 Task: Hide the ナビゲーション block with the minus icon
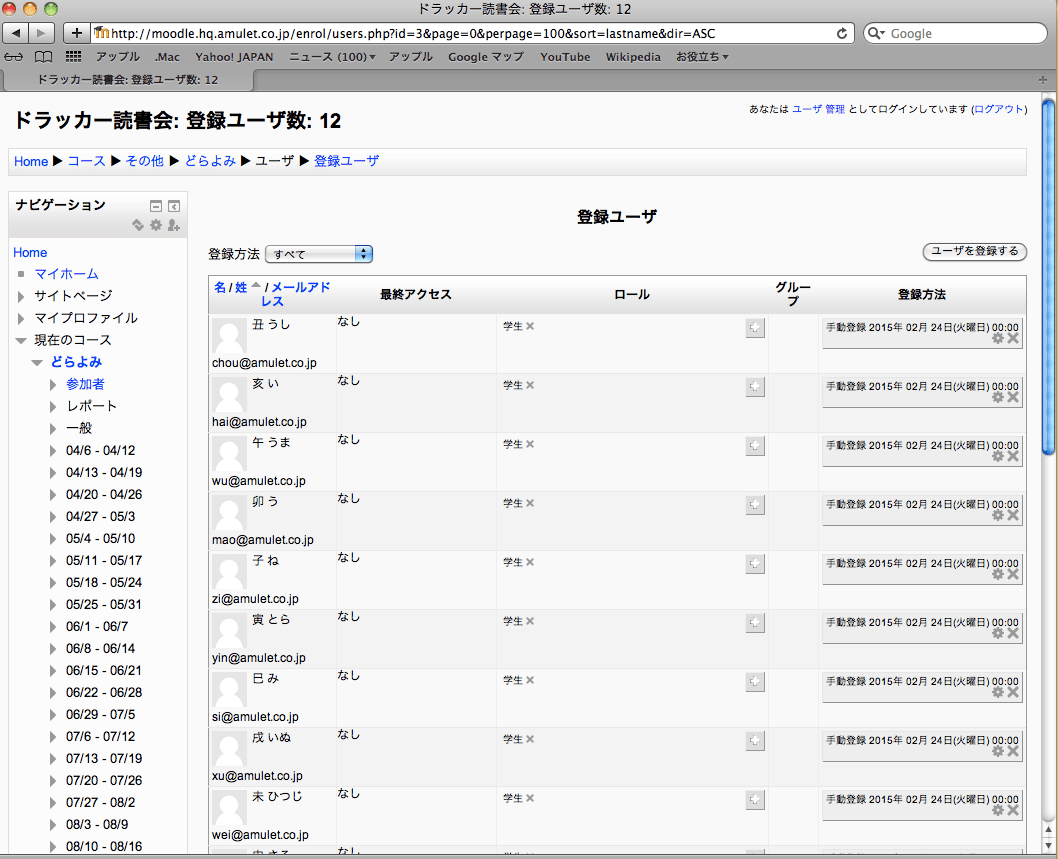point(156,206)
